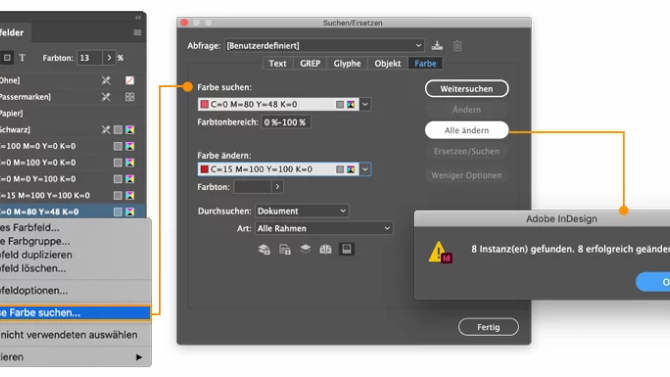Viewport: 670px width, 377px height.
Task: Click the empty Farbton field under Farbe ändern
Action: [x=253, y=187]
